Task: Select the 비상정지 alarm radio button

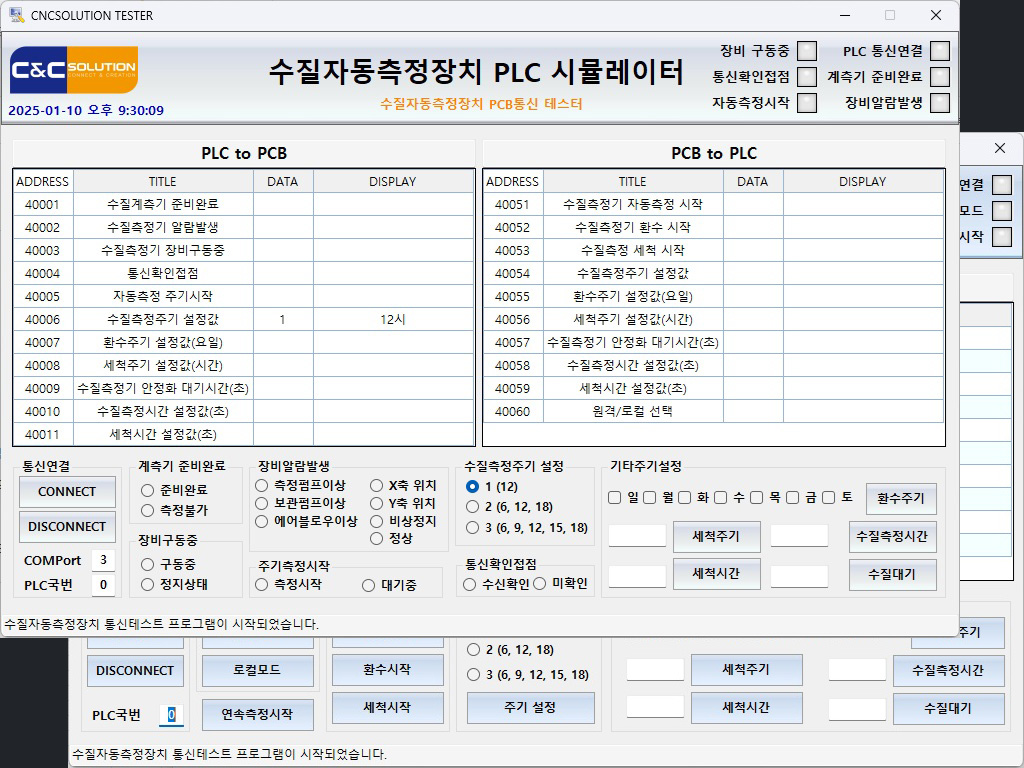Action: pyautogui.click(x=377, y=521)
